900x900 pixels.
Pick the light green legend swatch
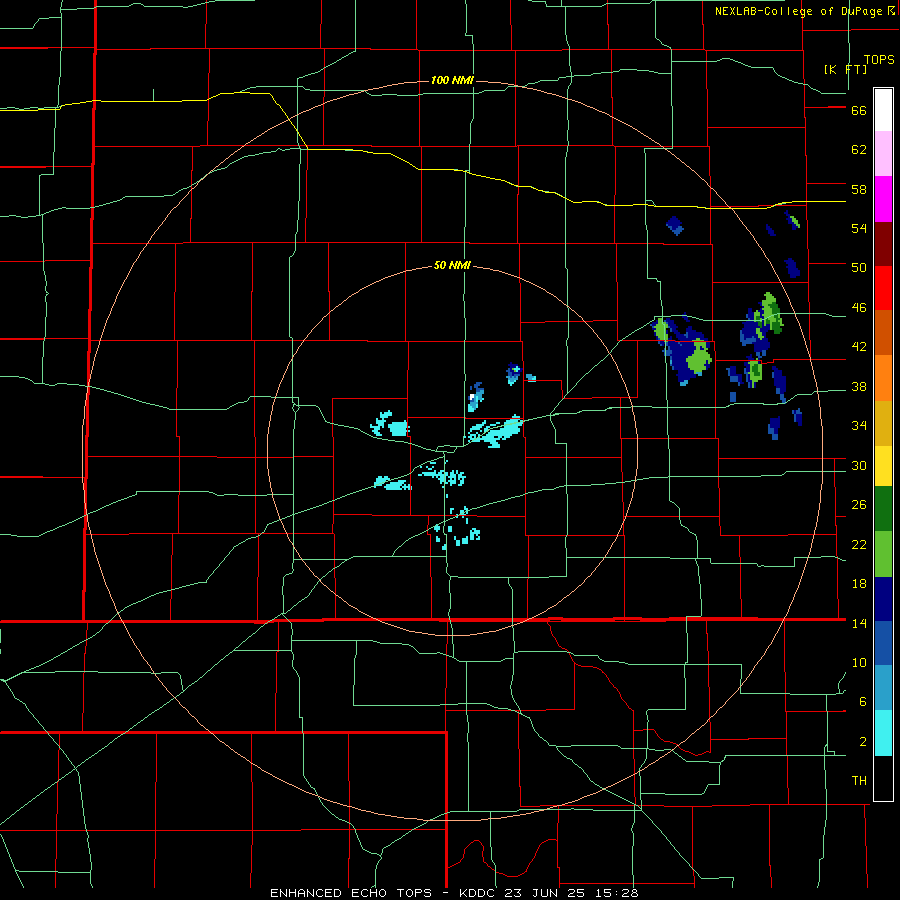[x=883, y=554]
